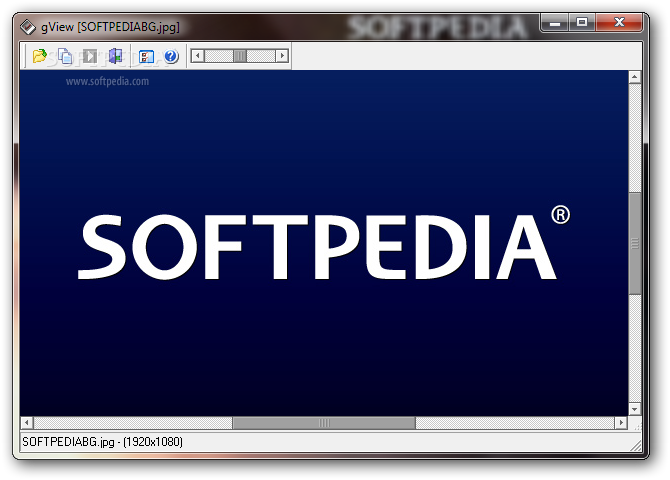Click the vertical scrollbar up arrow
The image size is (670, 480).
[x=635, y=77]
